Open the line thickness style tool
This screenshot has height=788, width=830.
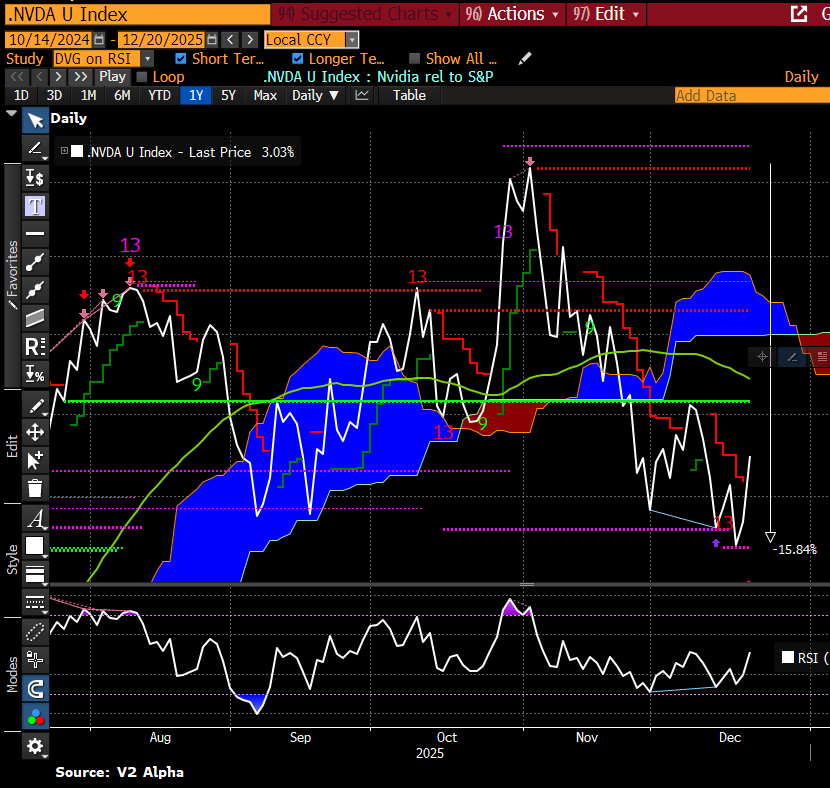click(35, 573)
